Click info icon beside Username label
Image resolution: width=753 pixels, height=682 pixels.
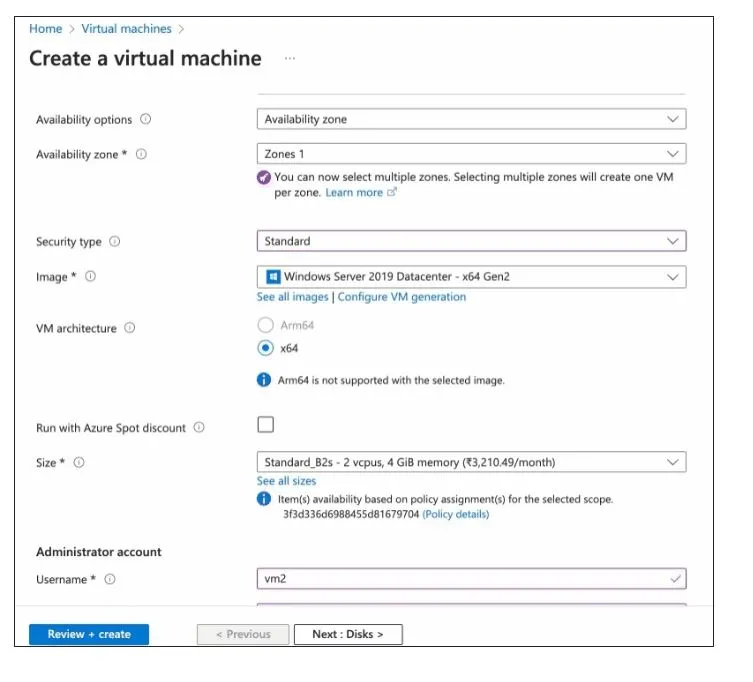(x=110, y=579)
